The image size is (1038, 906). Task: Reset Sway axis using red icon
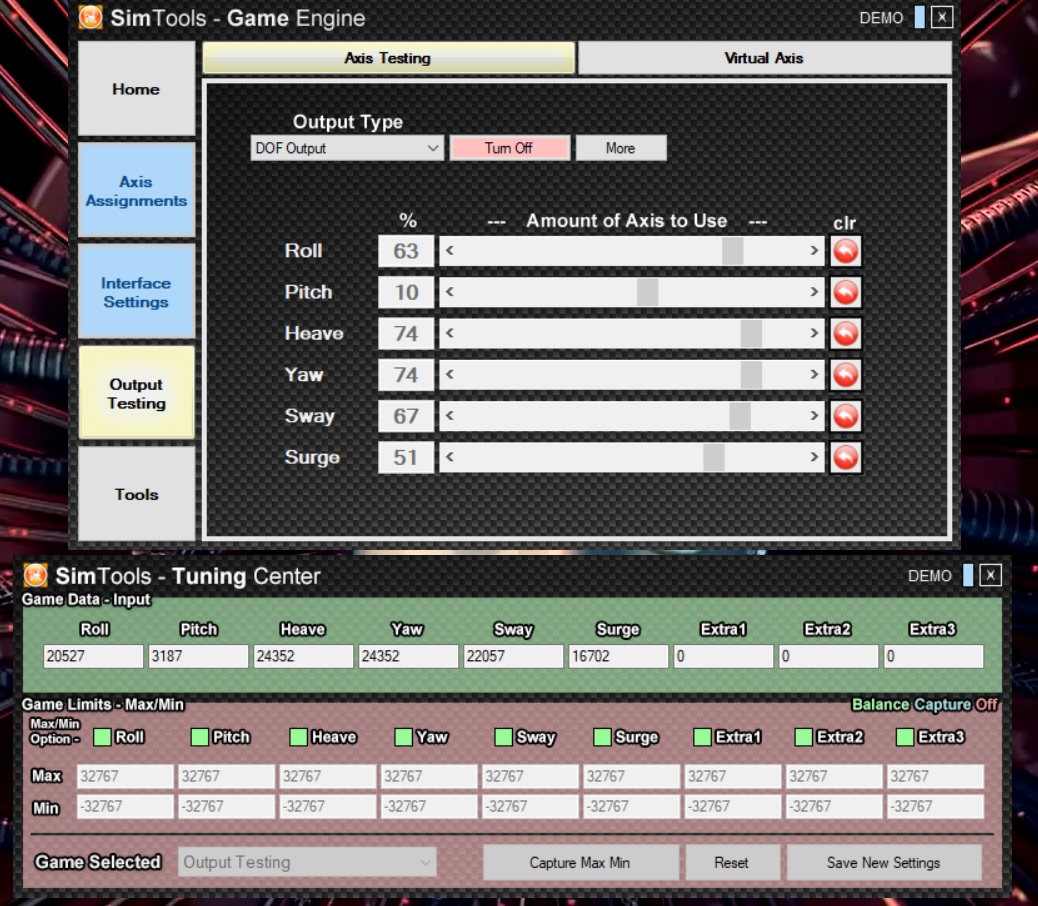(845, 416)
